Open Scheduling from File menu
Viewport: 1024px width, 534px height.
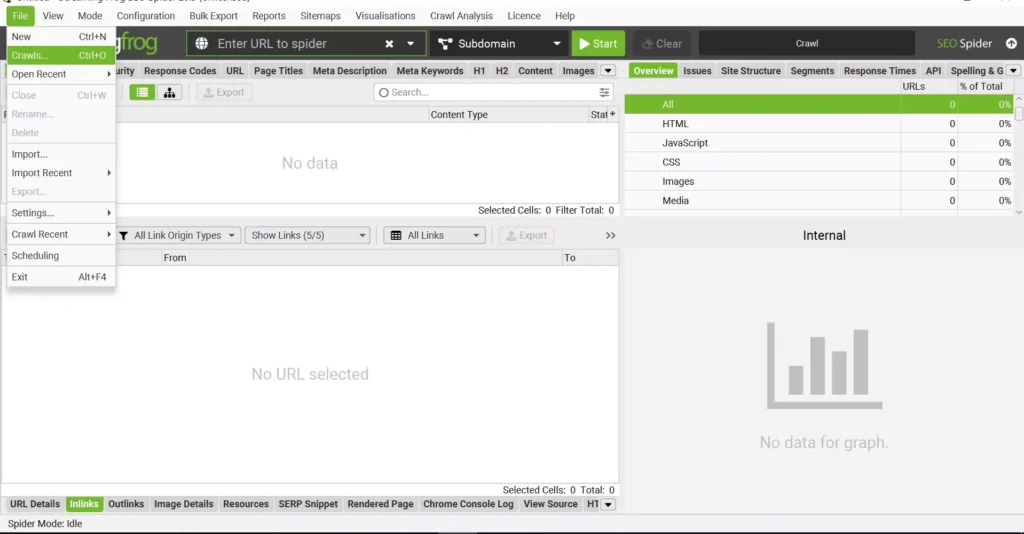point(61,256)
